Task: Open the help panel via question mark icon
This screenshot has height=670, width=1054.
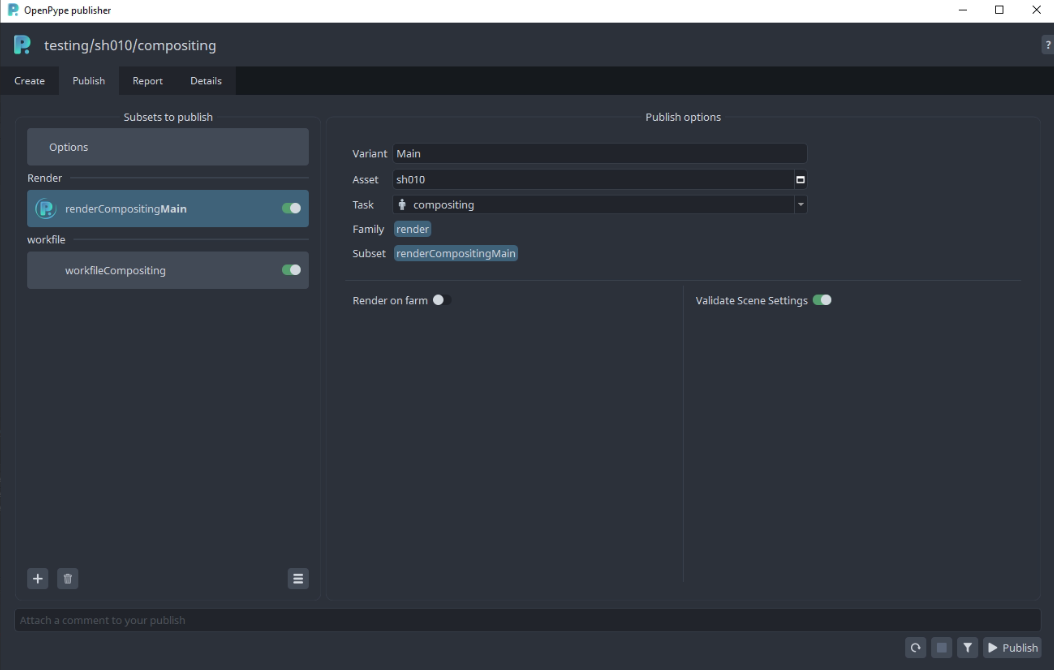Action: [x=1047, y=45]
